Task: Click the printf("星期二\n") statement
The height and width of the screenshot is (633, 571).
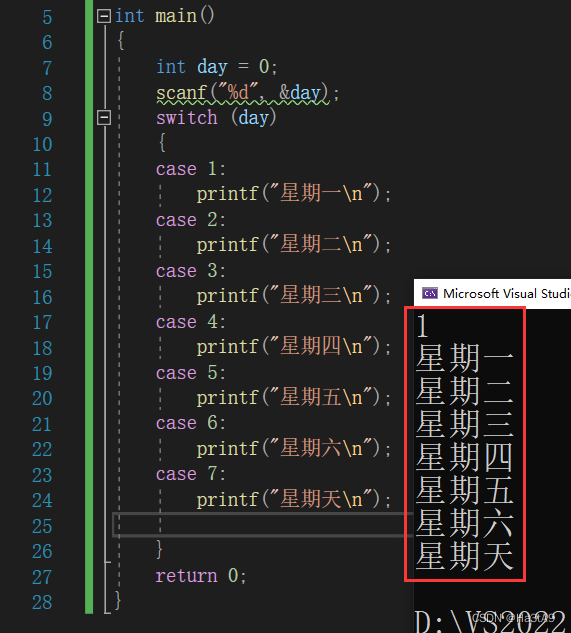Action: [x=294, y=245]
